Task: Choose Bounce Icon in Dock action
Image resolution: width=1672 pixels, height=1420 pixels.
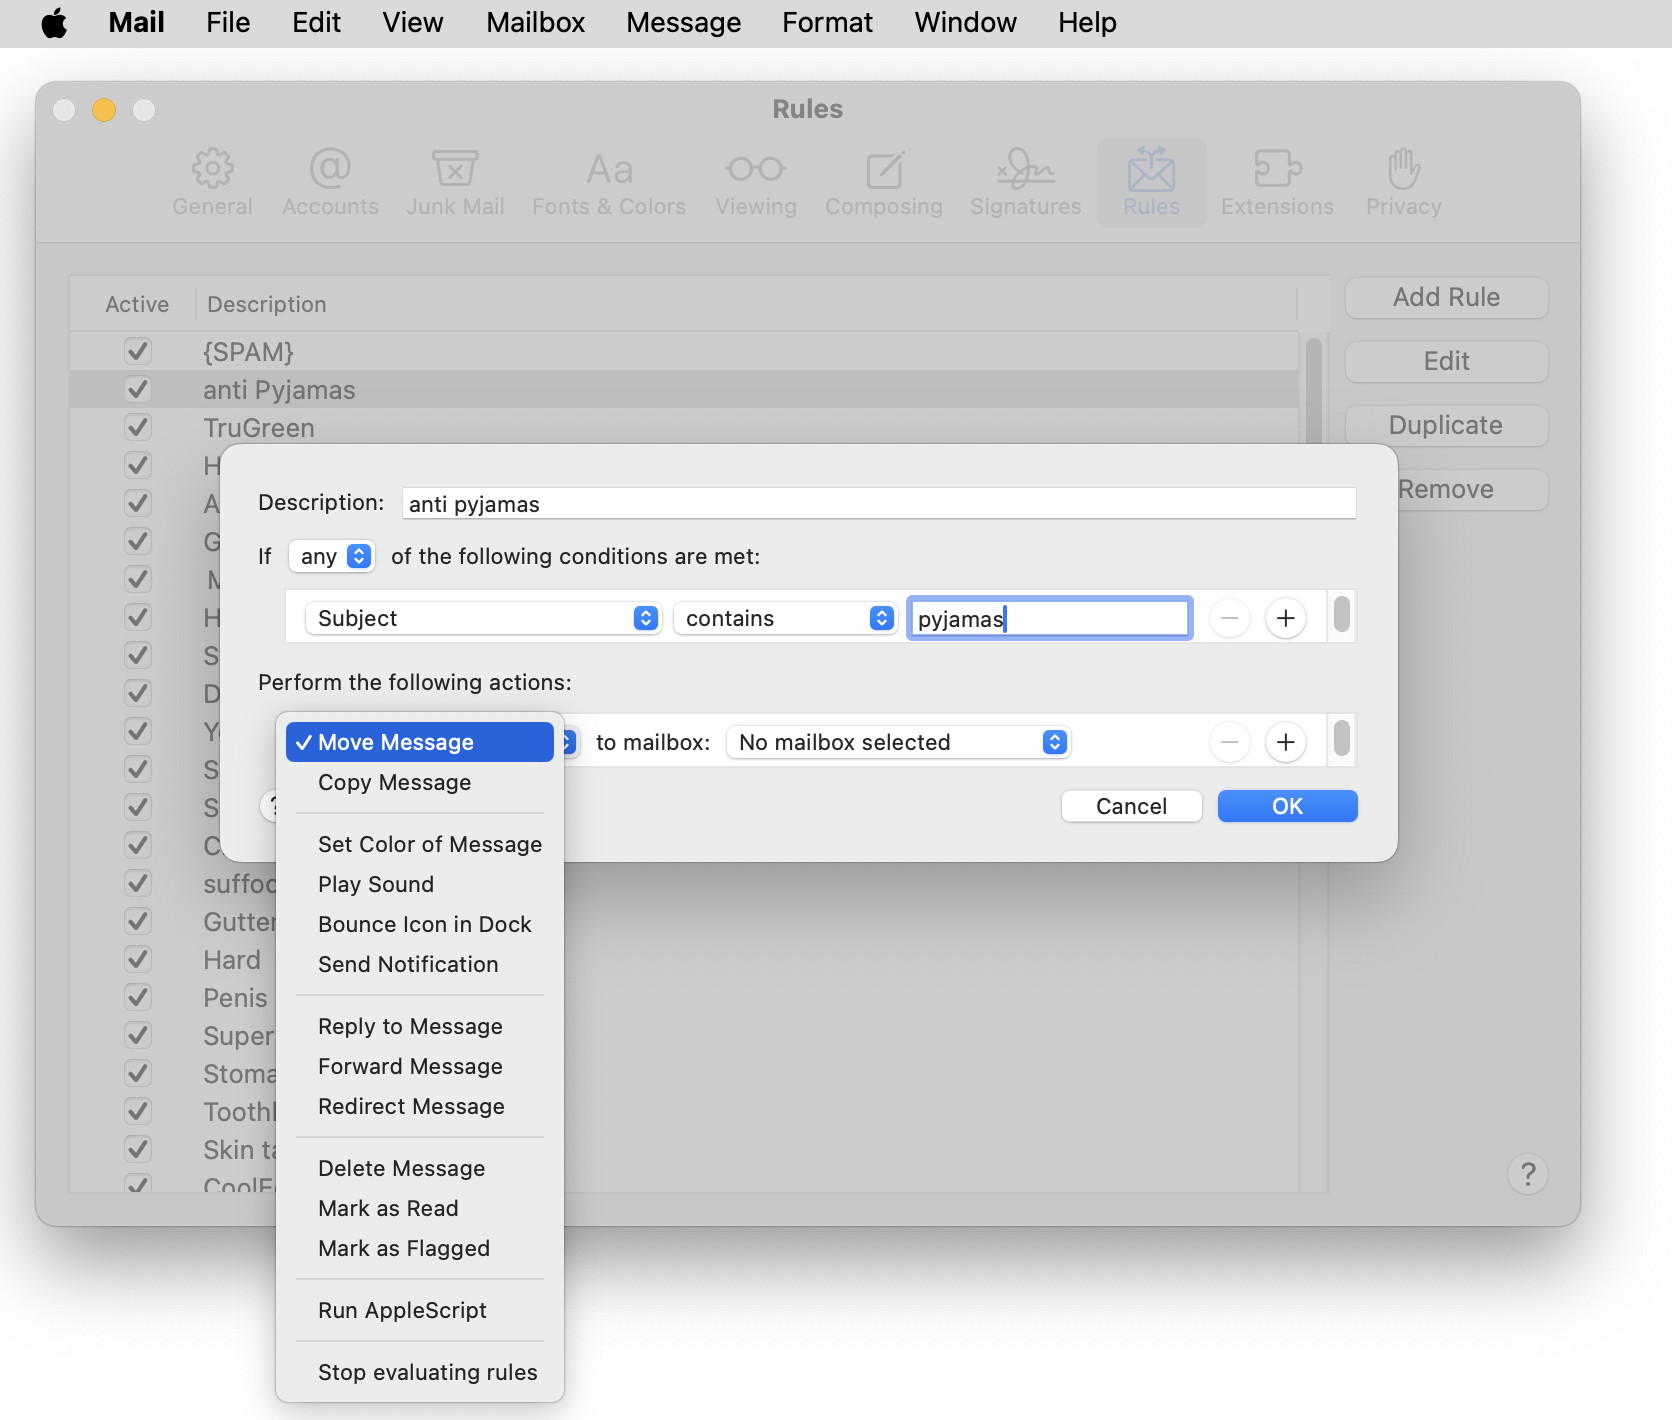Action: pyautogui.click(x=420, y=924)
